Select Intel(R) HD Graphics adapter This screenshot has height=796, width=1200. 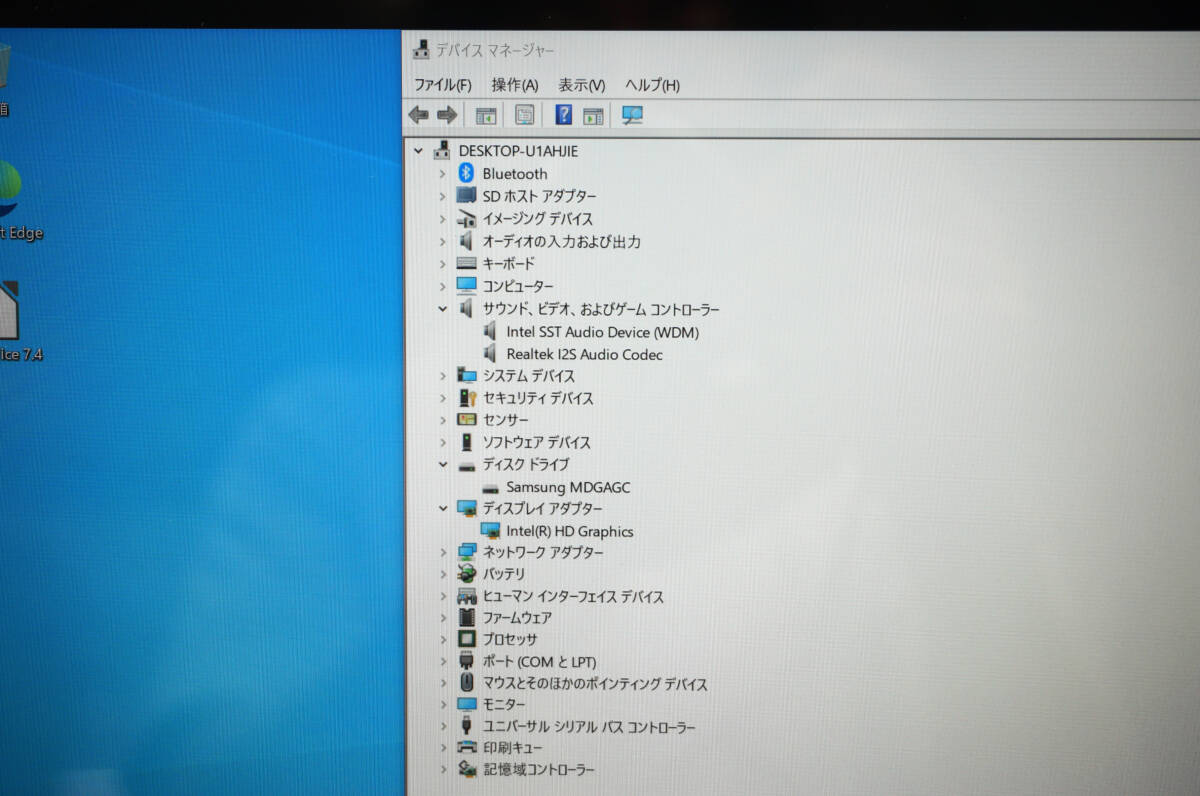point(569,531)
